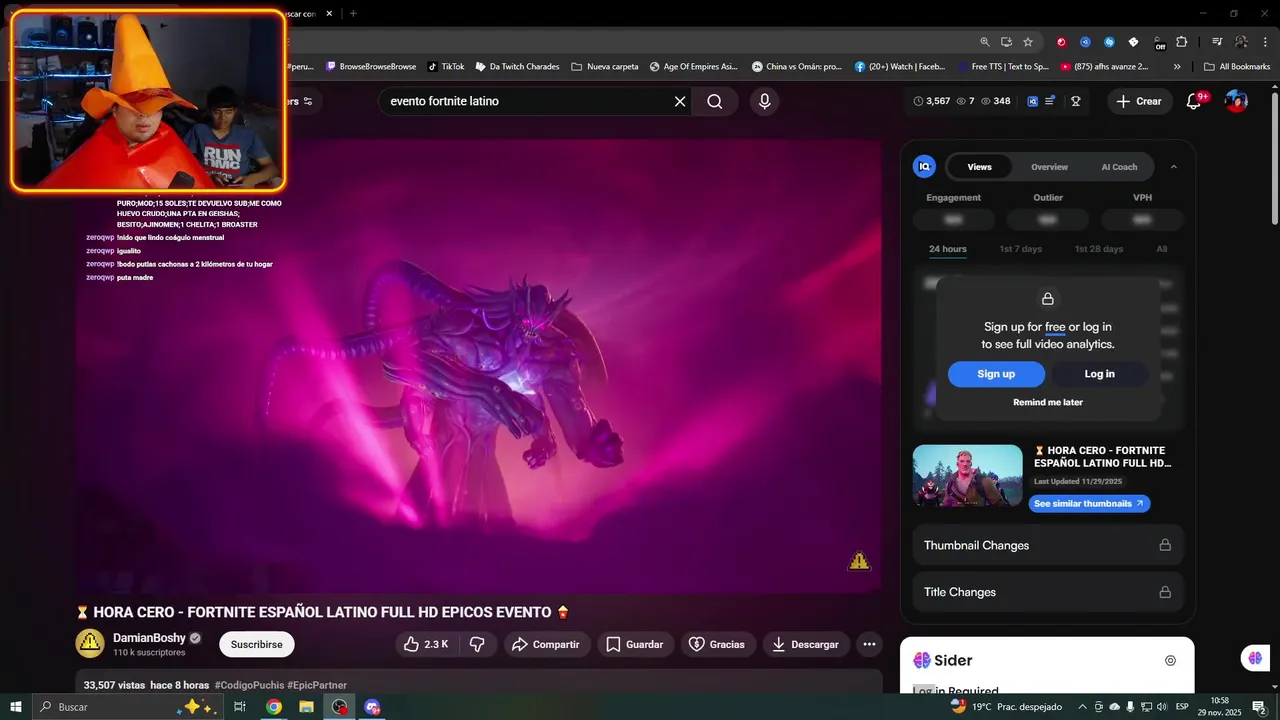
Task: Select the All time range
Action: (x=1162, y=249)
